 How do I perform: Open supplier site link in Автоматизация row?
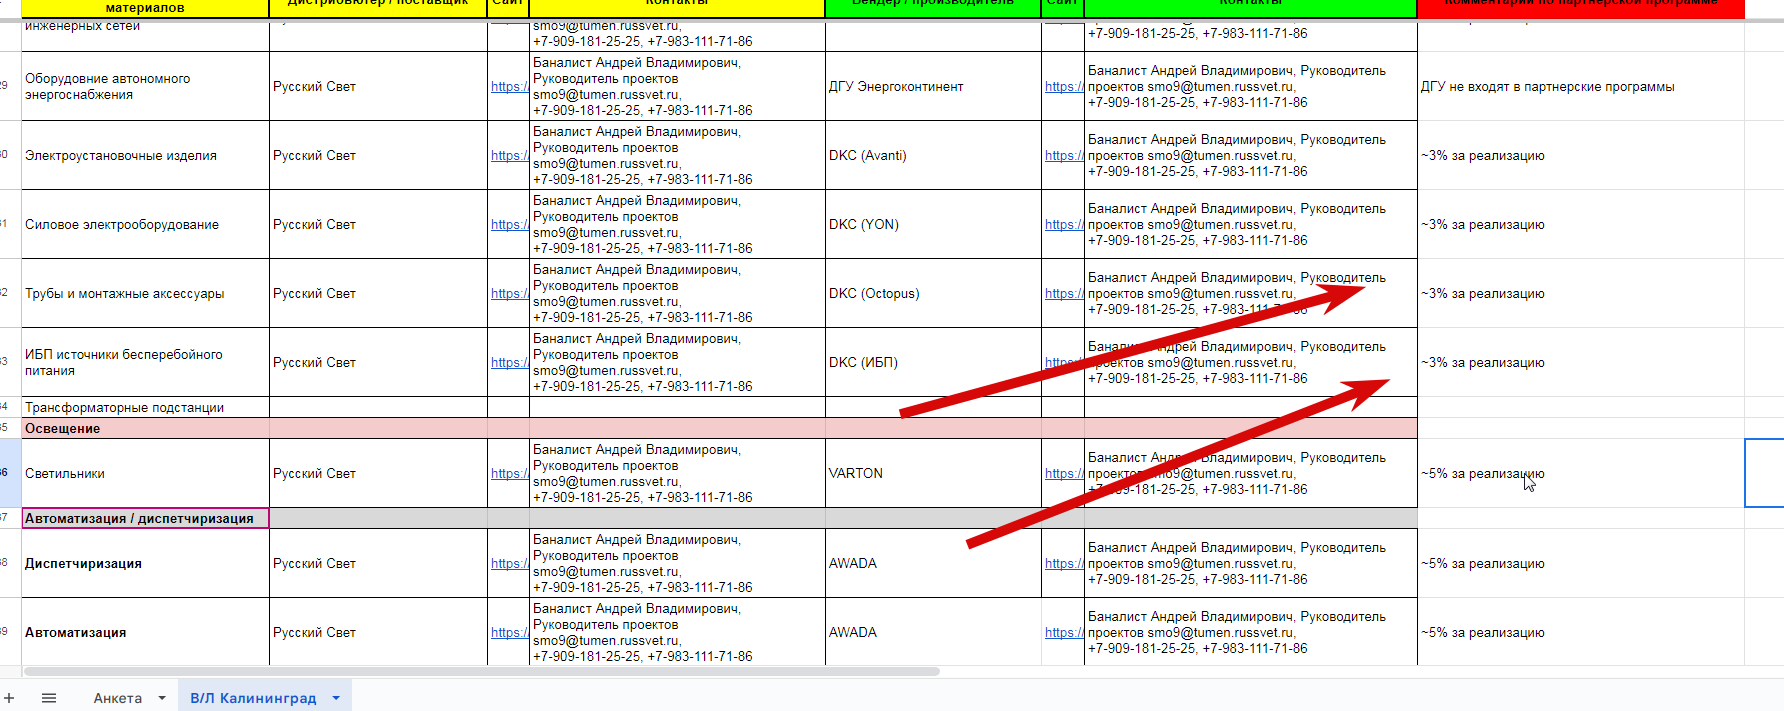(x=509, y=633)
